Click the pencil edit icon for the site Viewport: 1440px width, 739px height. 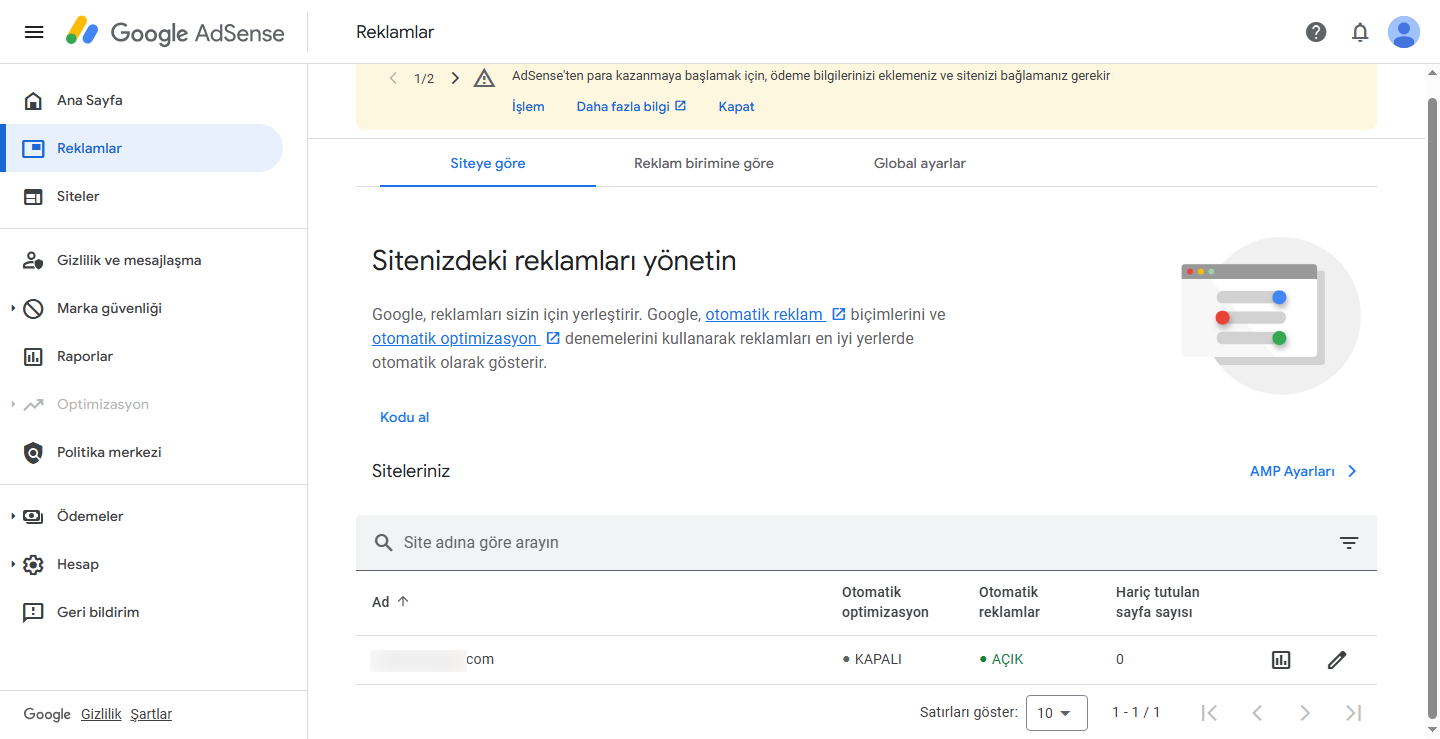pyautogui.click(x=1337, y=660)
